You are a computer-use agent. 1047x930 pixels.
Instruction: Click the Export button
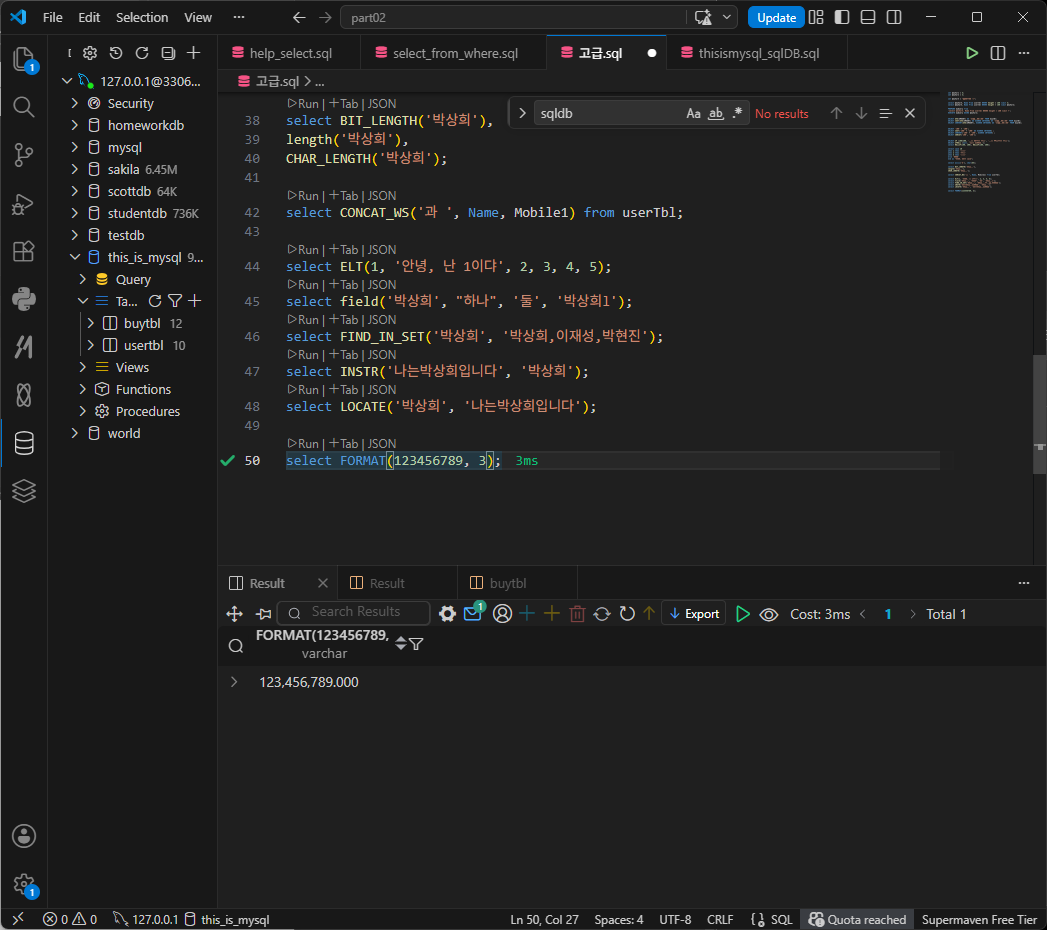694,614
